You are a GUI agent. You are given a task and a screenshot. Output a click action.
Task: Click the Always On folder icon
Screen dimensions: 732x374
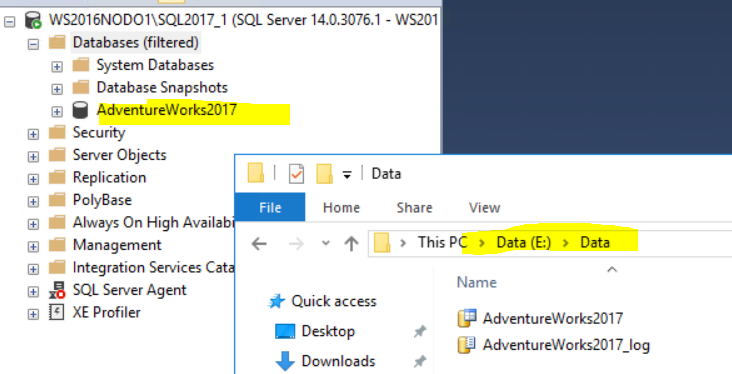click(57, 222)
